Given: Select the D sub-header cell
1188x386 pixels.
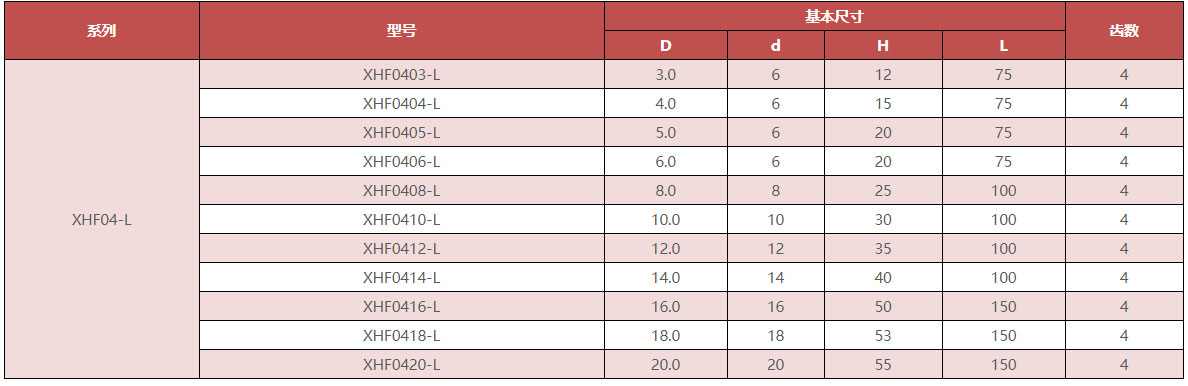Looking at the screenshot, I should tap(666, 46).
